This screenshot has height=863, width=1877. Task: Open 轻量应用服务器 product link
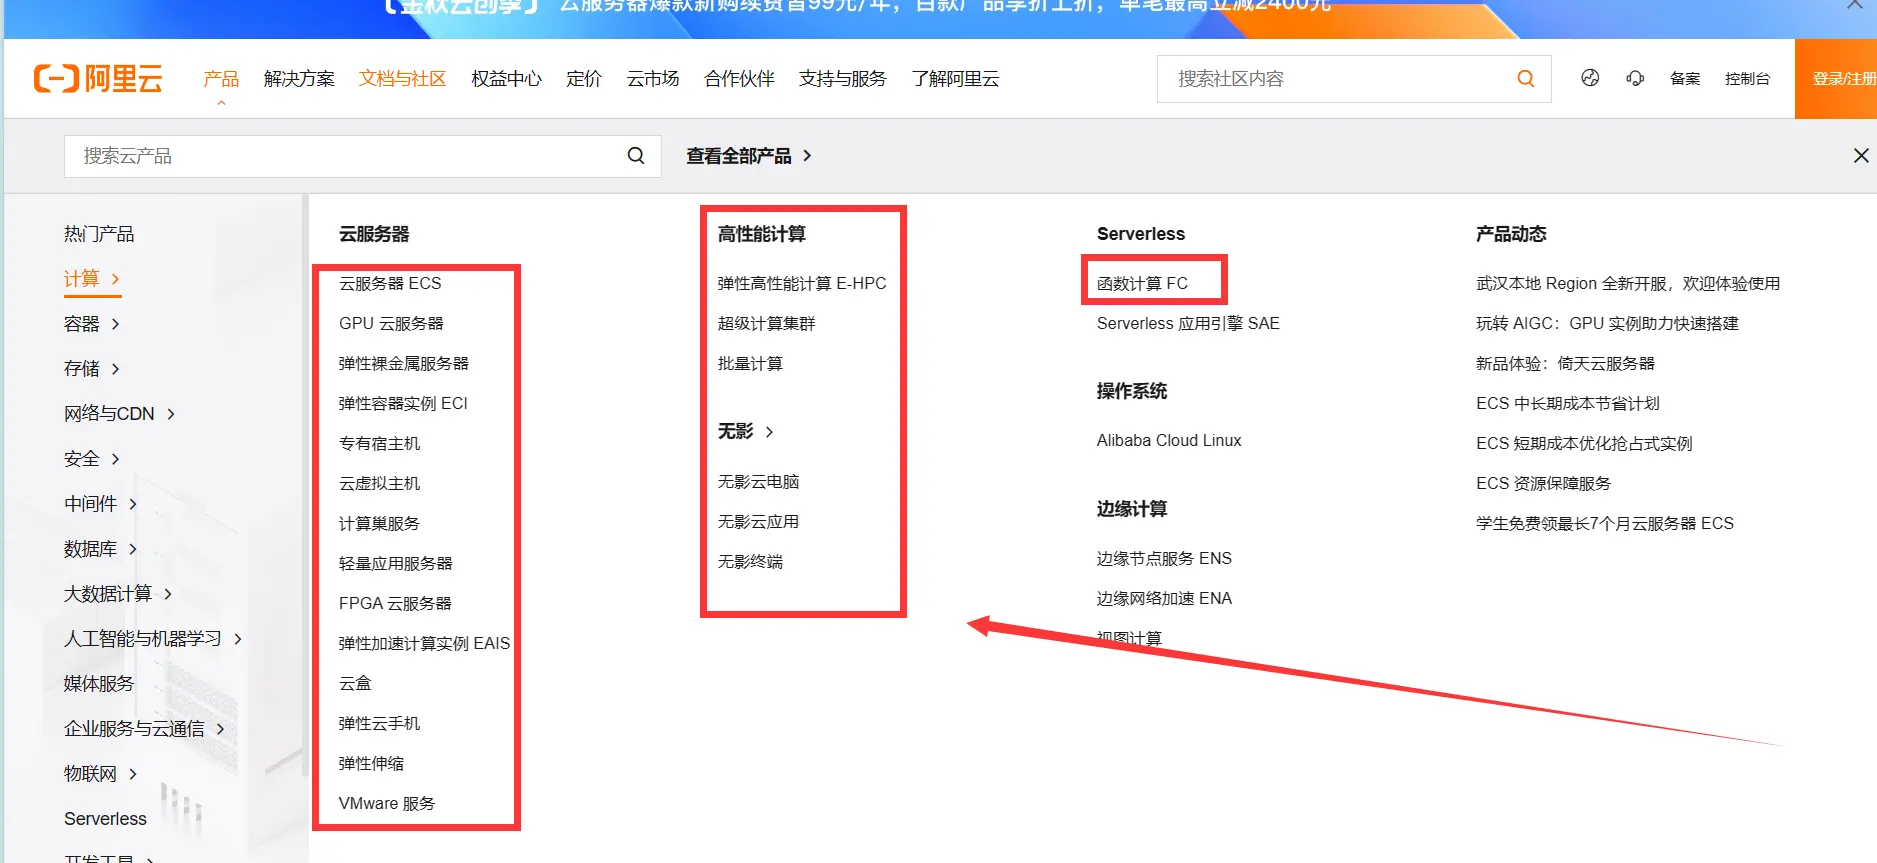[x=395, y=564]
